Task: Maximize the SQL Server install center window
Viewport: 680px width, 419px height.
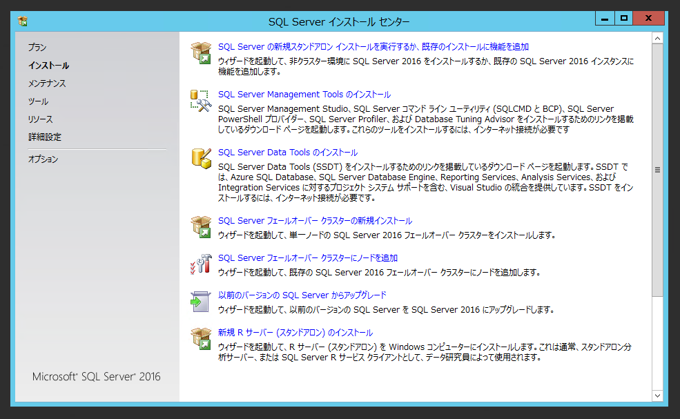Action: [x=624, y=18]
